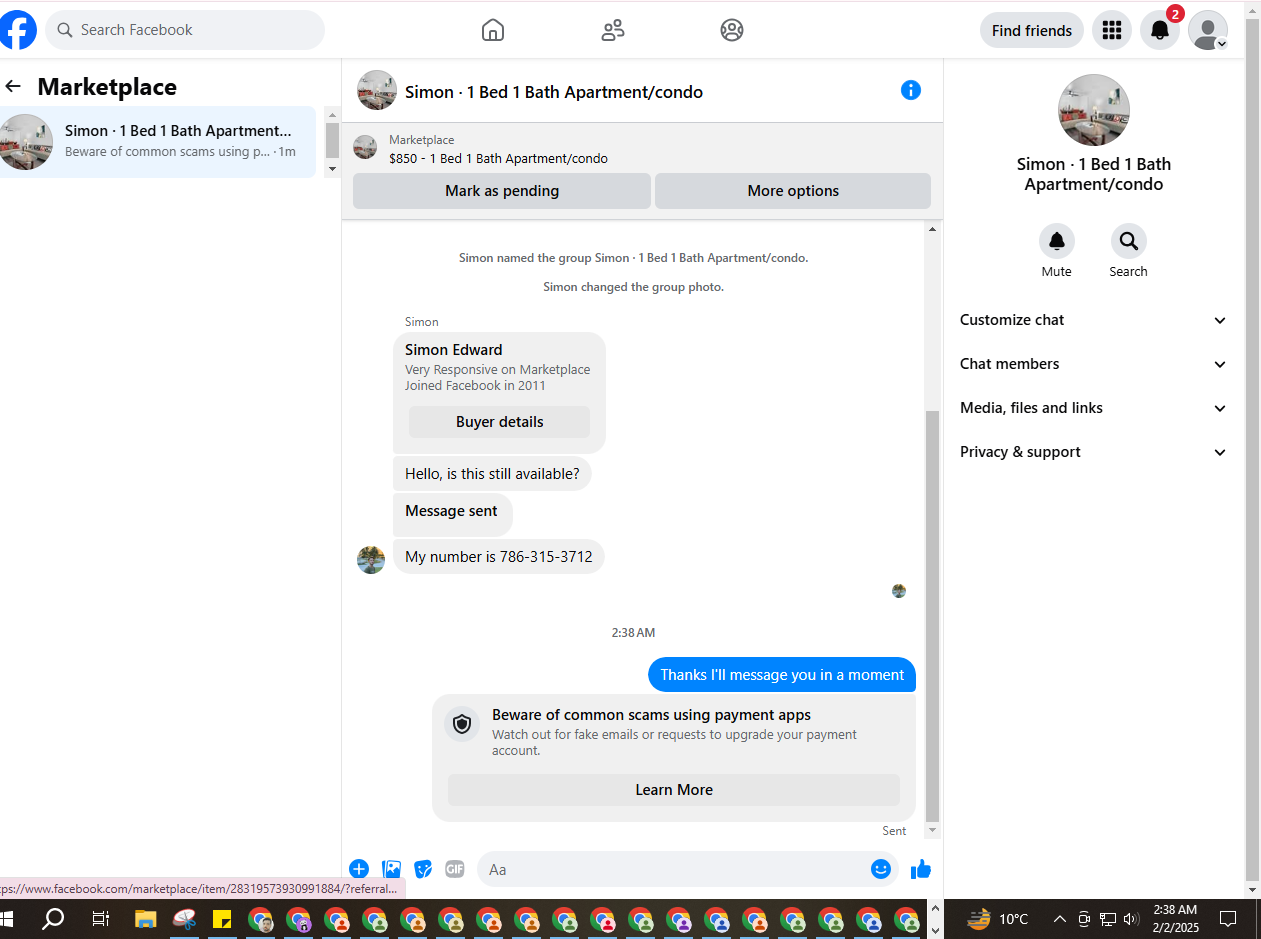This screenshot has width=1261, height=939.
Task: Send a thumbs up like
Action: coord(921,869)
